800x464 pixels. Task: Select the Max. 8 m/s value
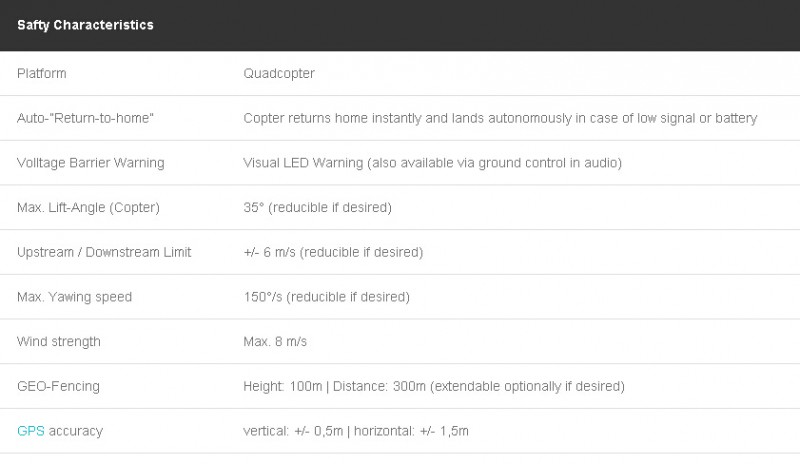coord(275,341)
